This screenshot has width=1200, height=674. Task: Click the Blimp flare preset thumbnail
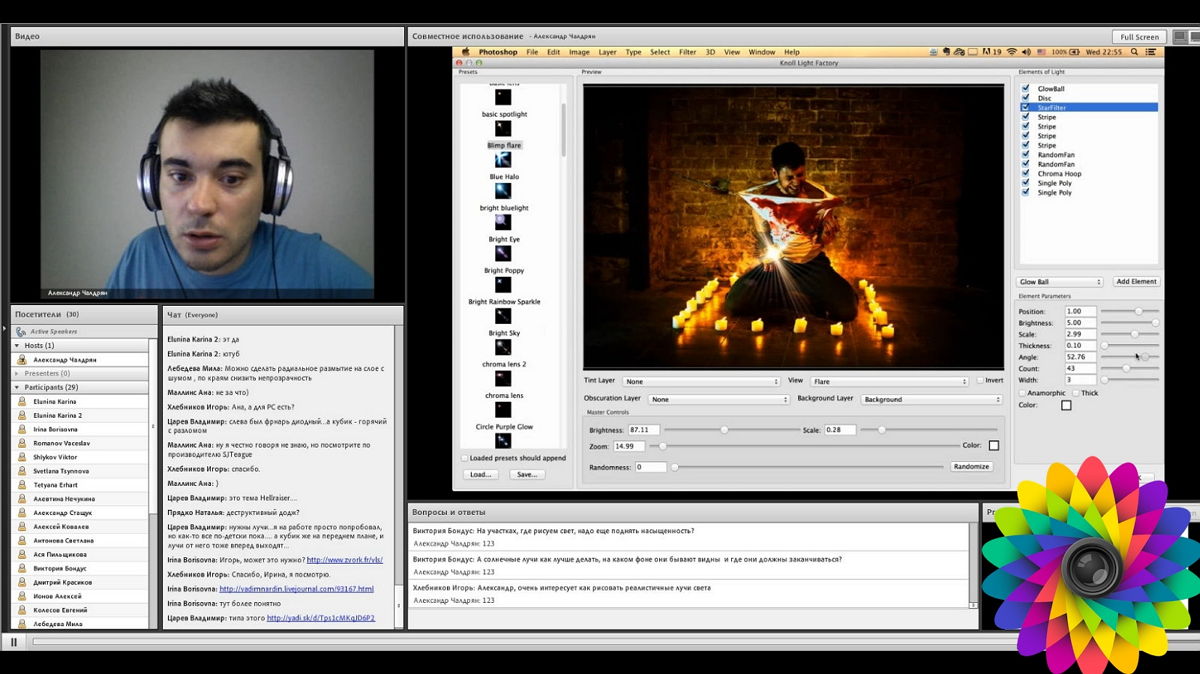[503, 159]
